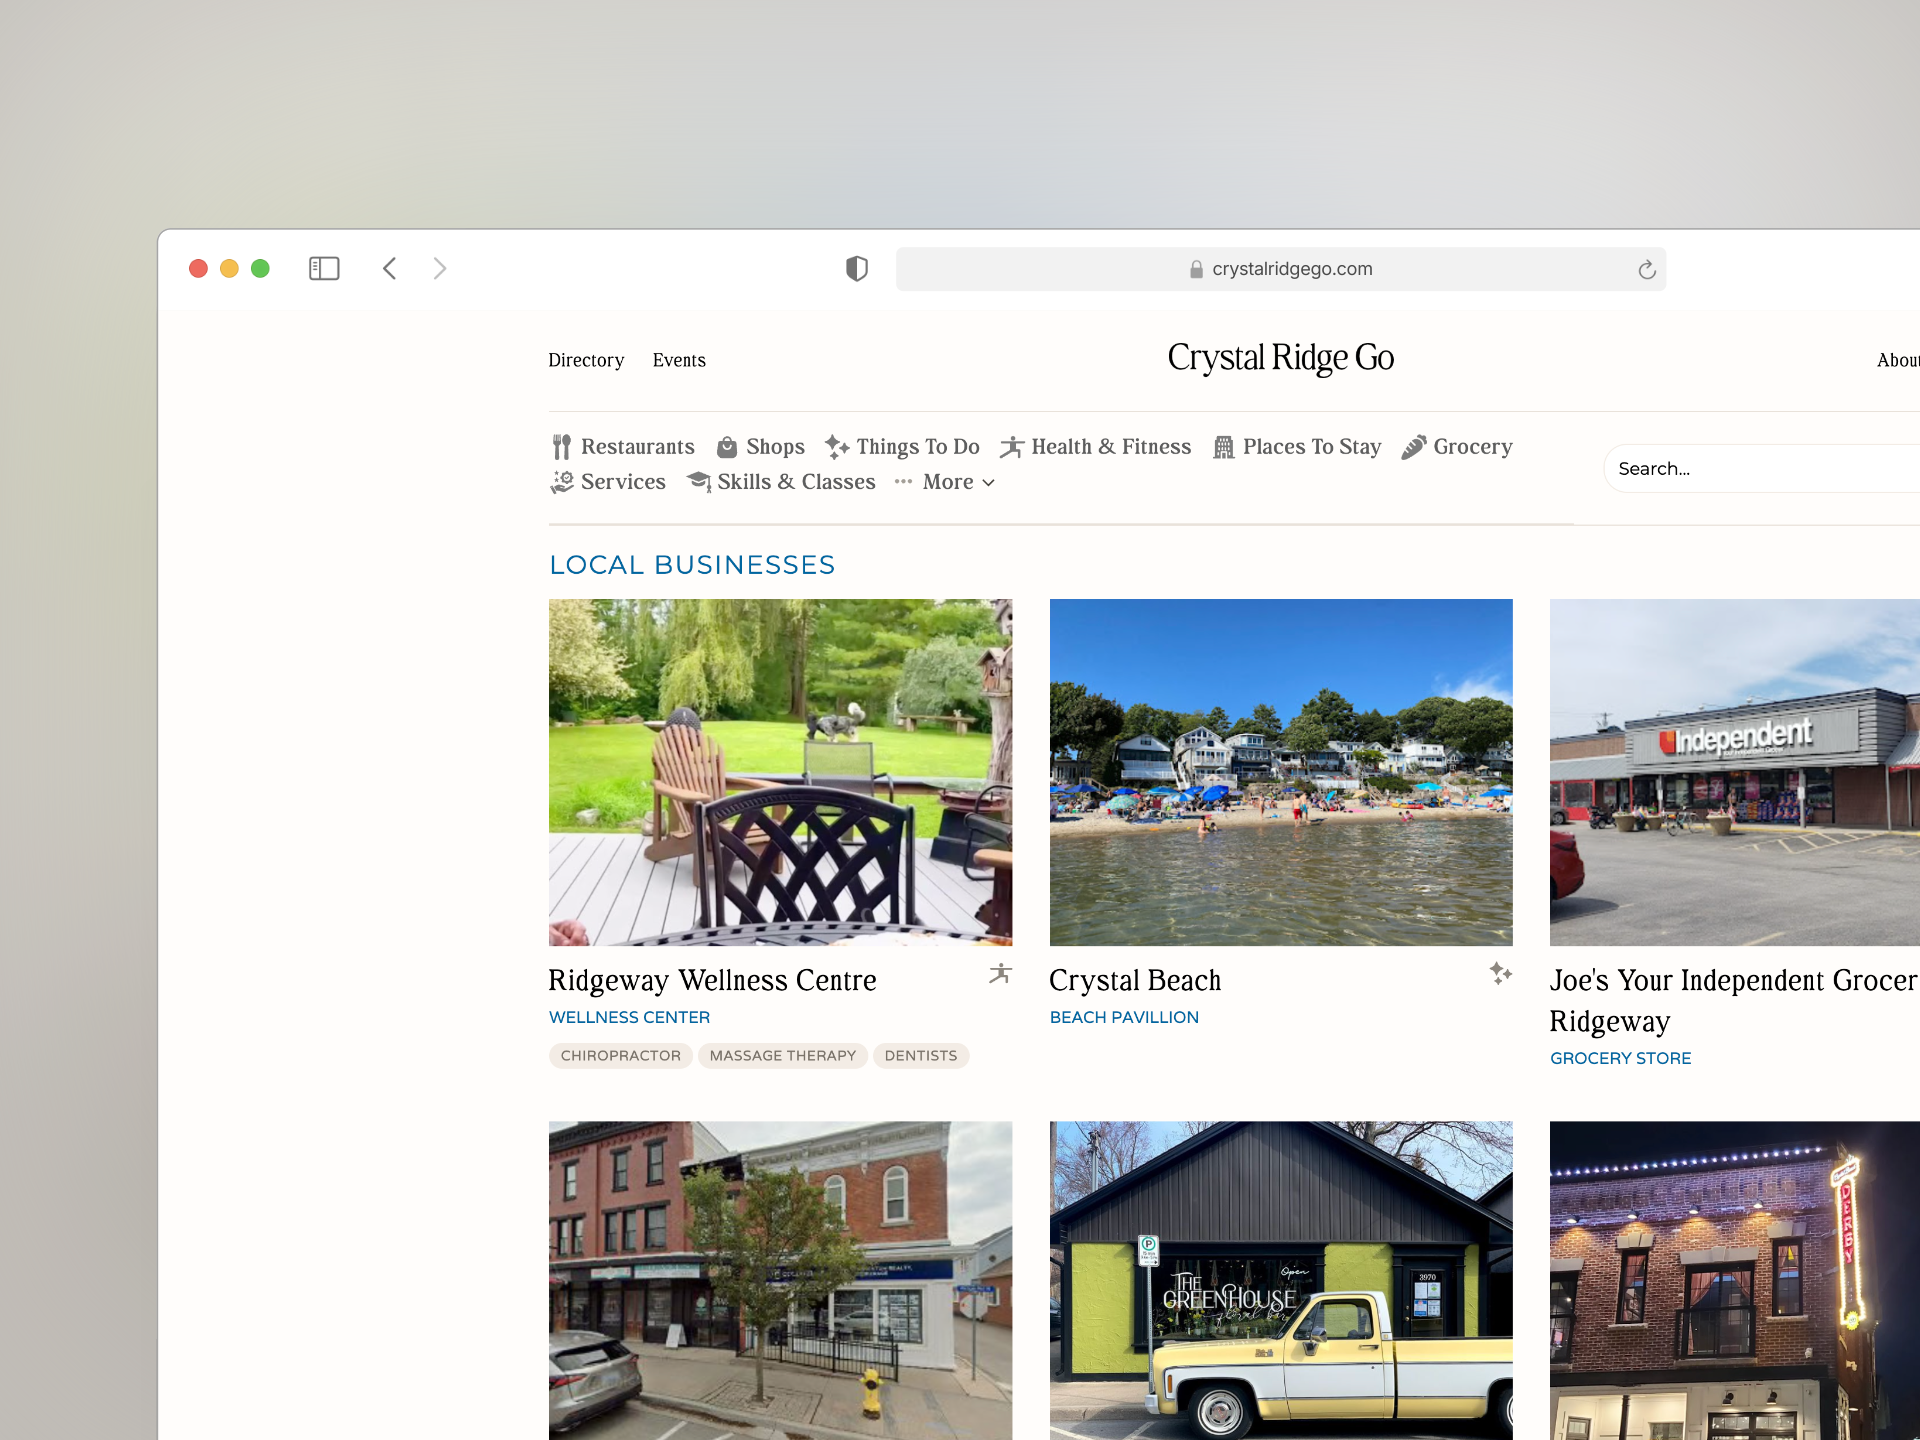Screen dimensions: 1920x1440
Task: Open the Ridgeway Wellness Centre listing title
Action: click(712, 980)
